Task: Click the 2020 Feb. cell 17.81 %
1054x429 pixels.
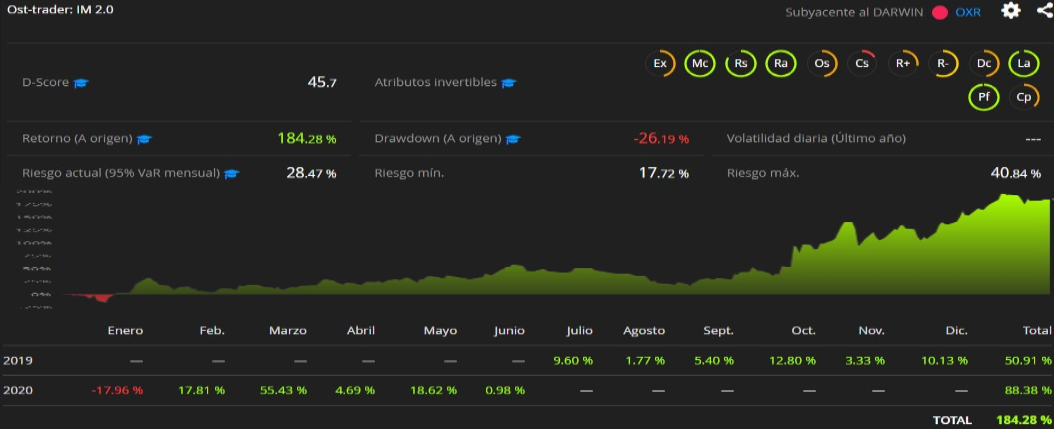Action: click(x=202, y=390)
